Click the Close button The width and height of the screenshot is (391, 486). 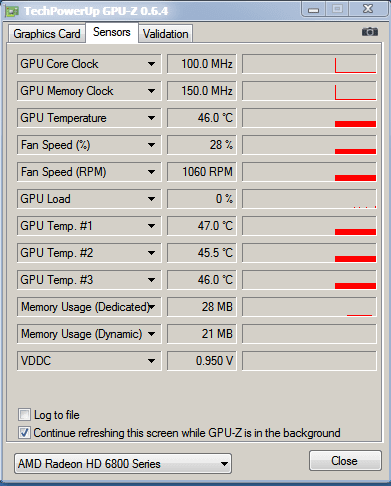click(345, 461)
